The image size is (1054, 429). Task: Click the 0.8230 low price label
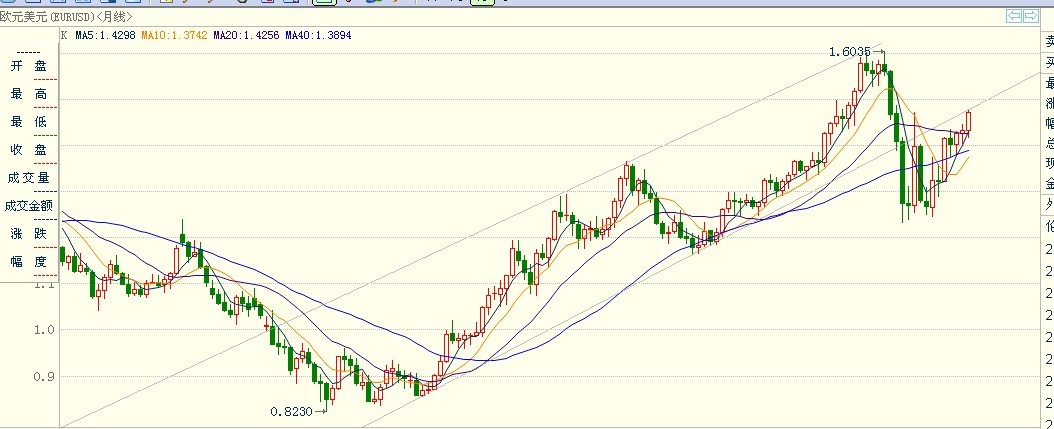click(292, 411)
